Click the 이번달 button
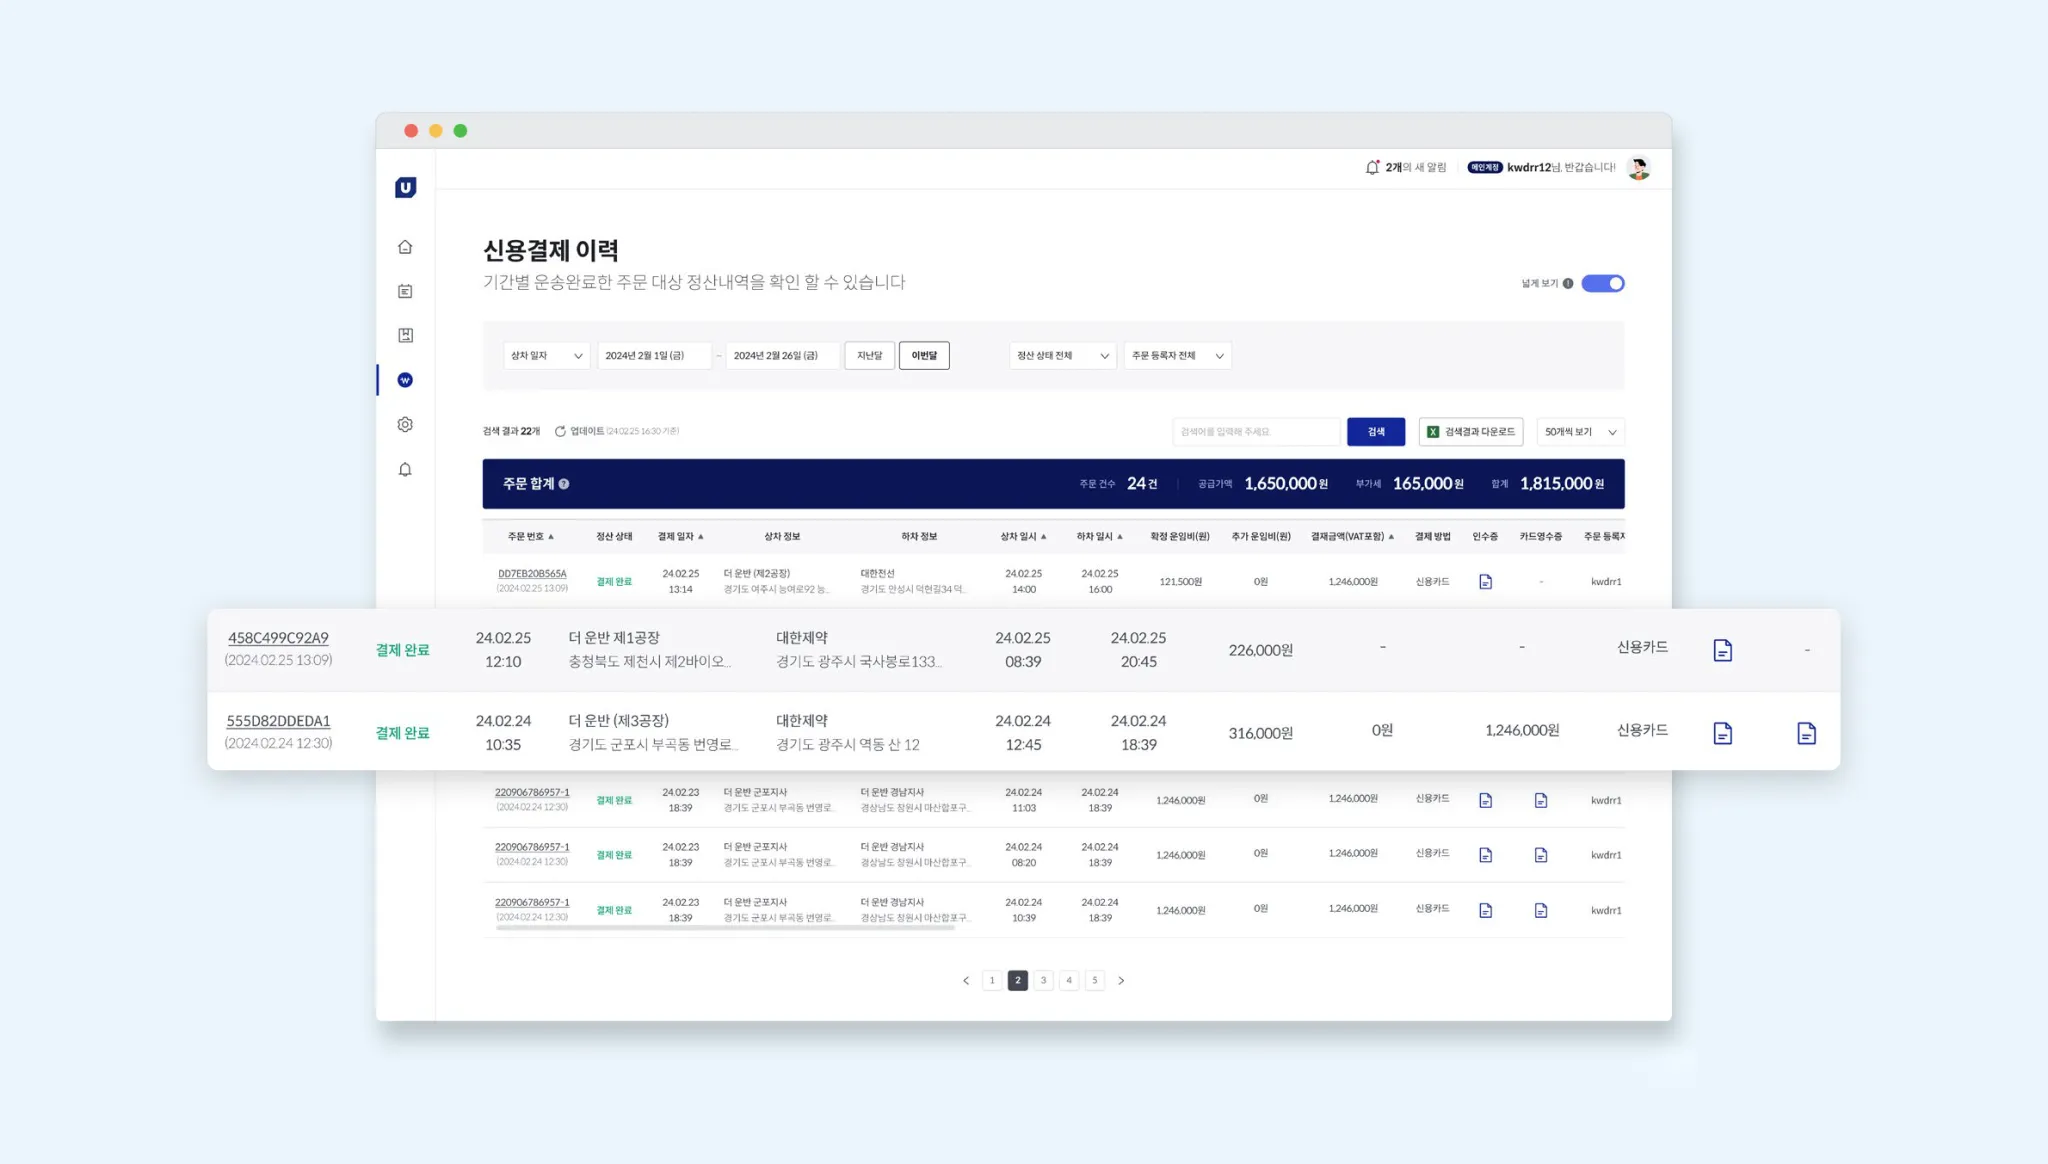 [x=923, y=356]
